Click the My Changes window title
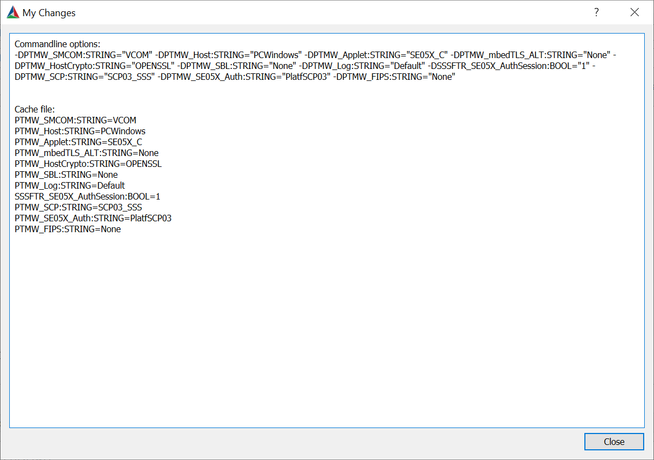This screenshot has height=460, width=654. (49, 13)
